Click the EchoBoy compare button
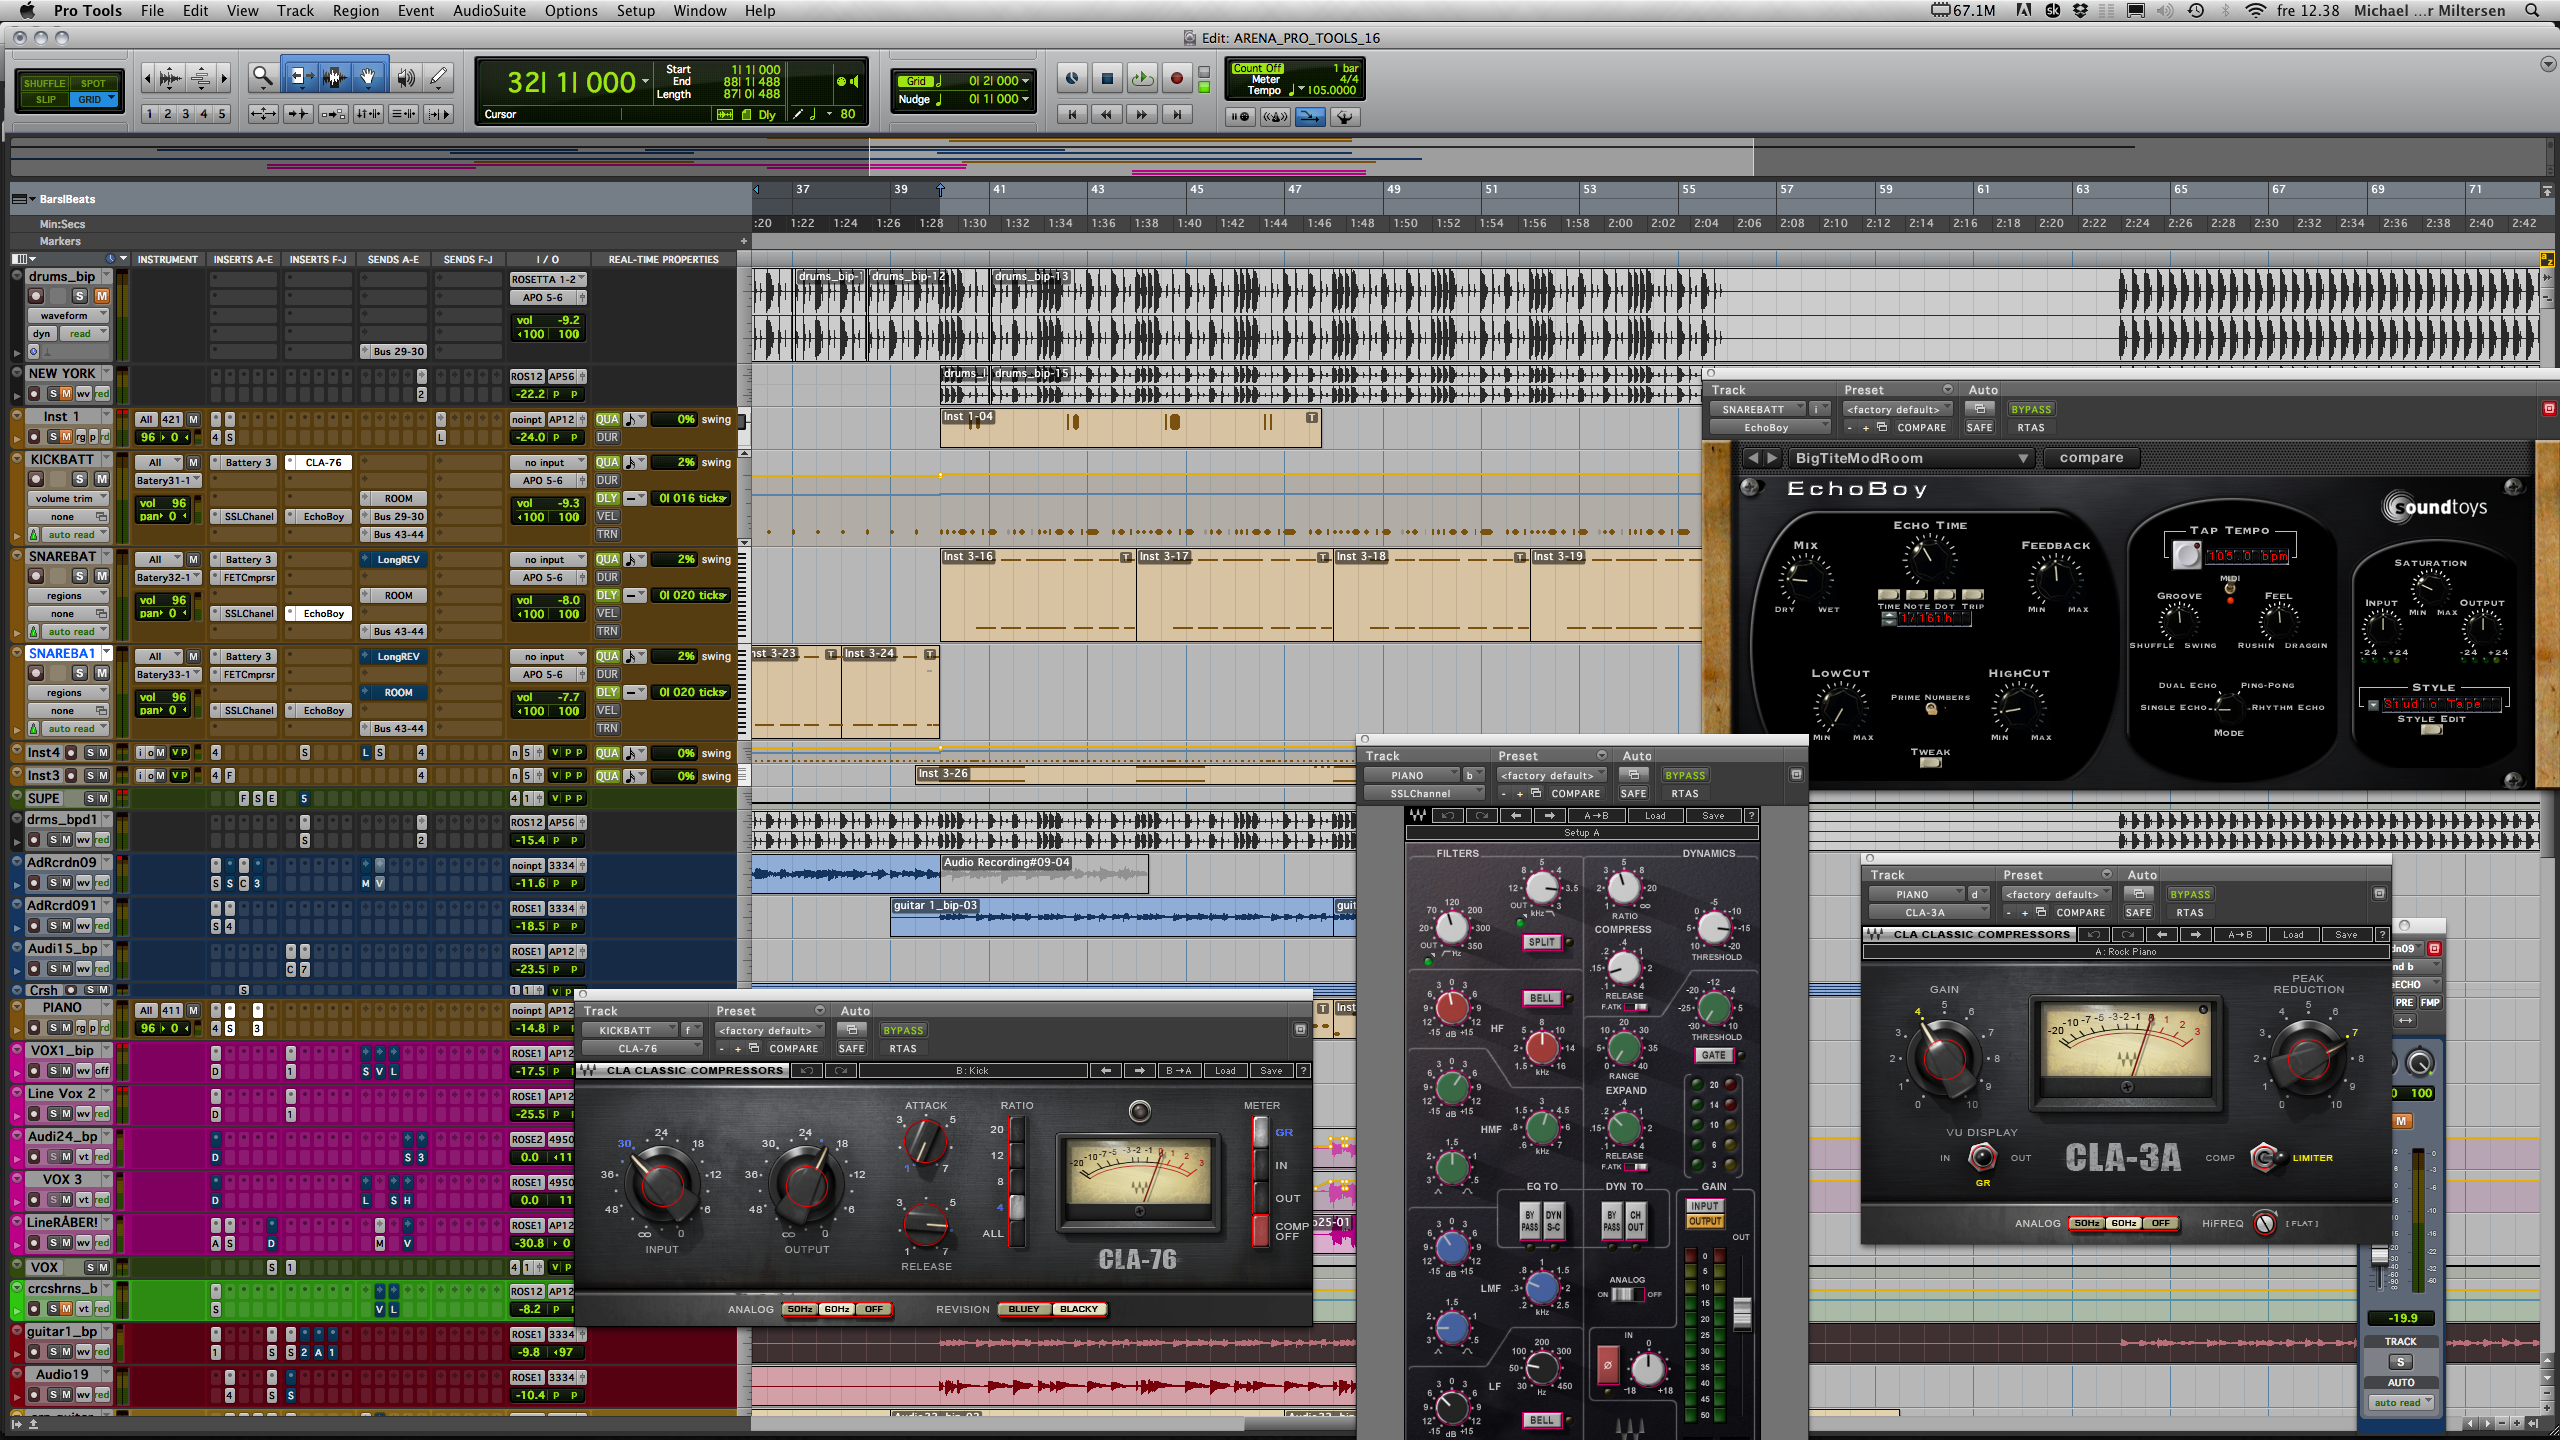Screen dimensions: 2560x1440 coord(2091,458)
